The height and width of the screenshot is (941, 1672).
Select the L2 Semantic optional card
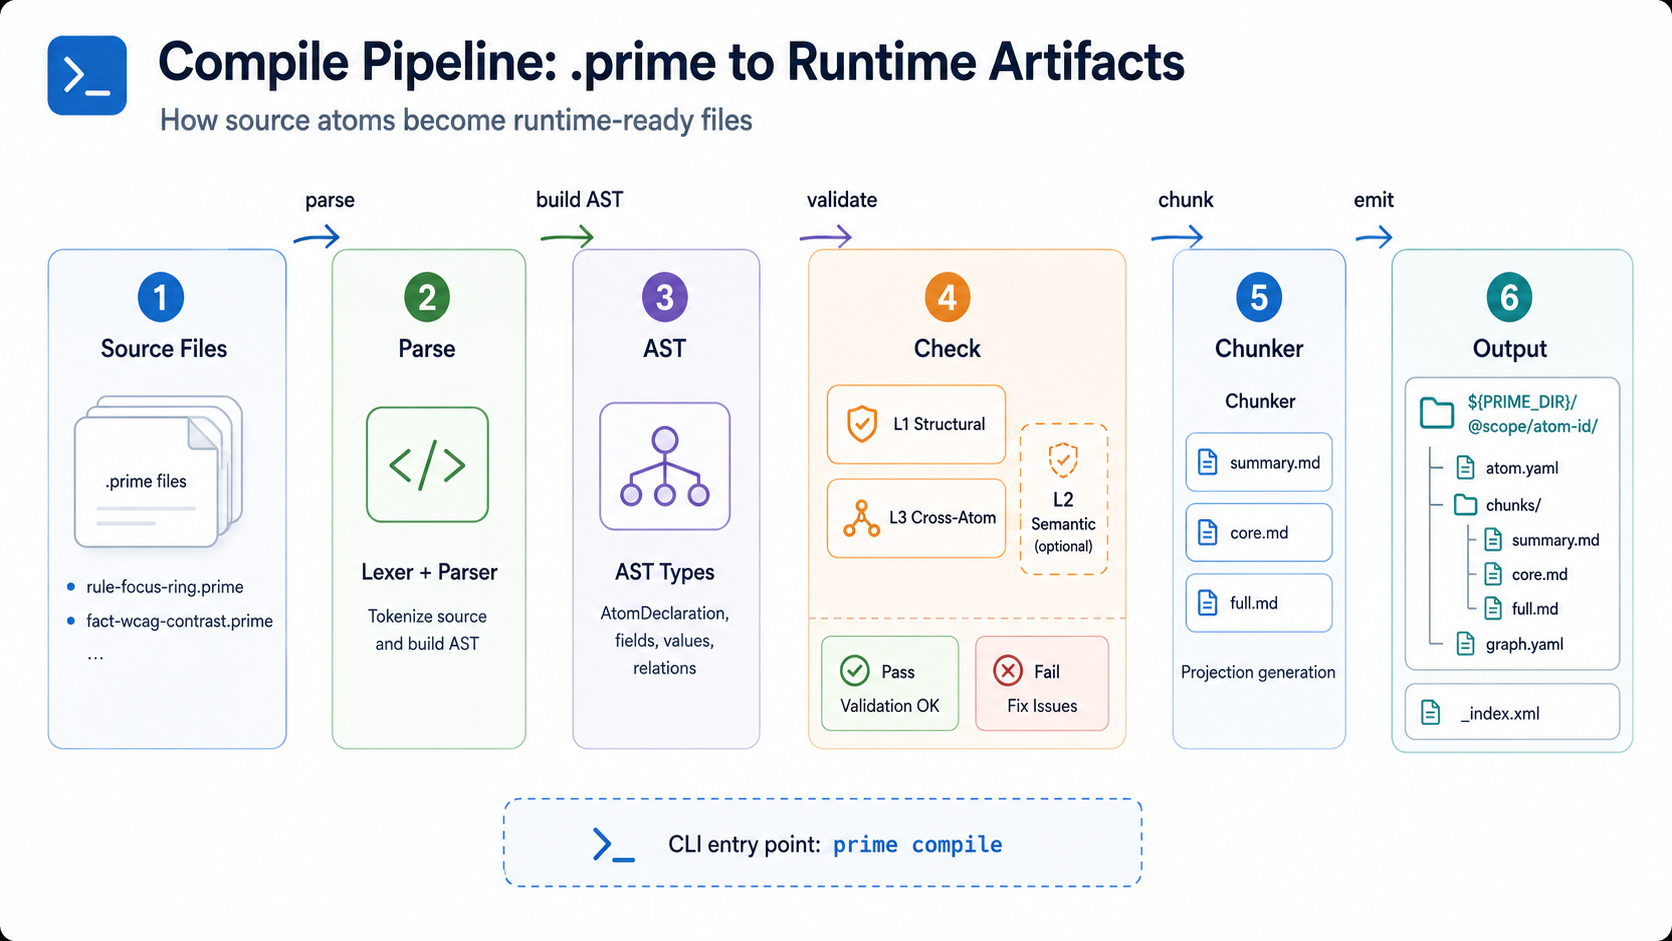click(x=1064, y=499)
